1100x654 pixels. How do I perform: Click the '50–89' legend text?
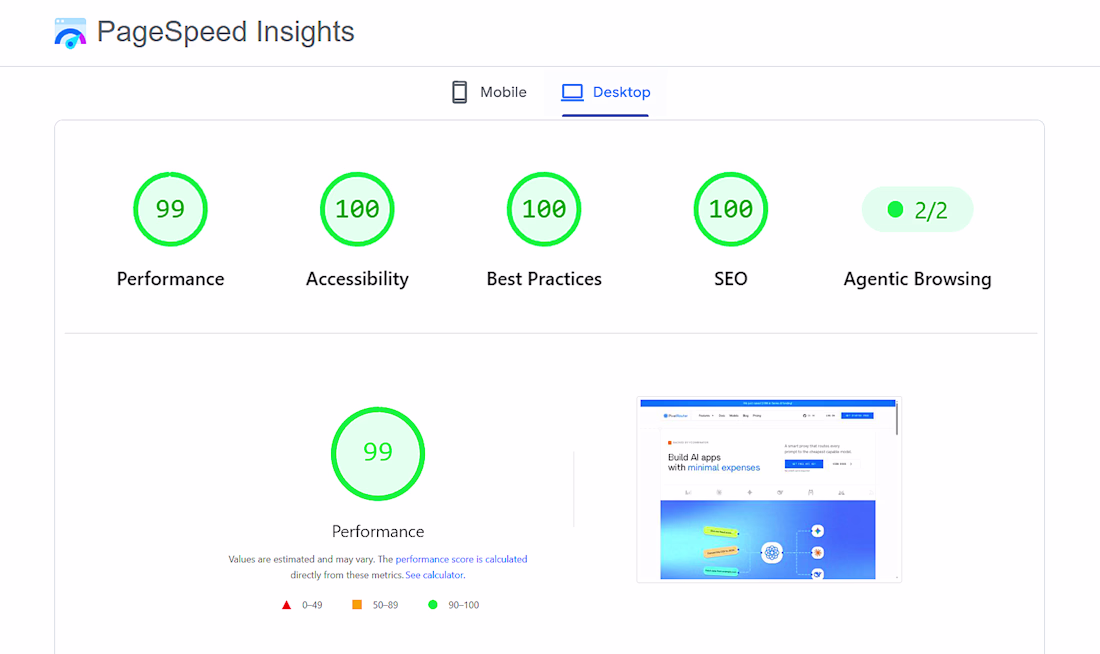385,605
